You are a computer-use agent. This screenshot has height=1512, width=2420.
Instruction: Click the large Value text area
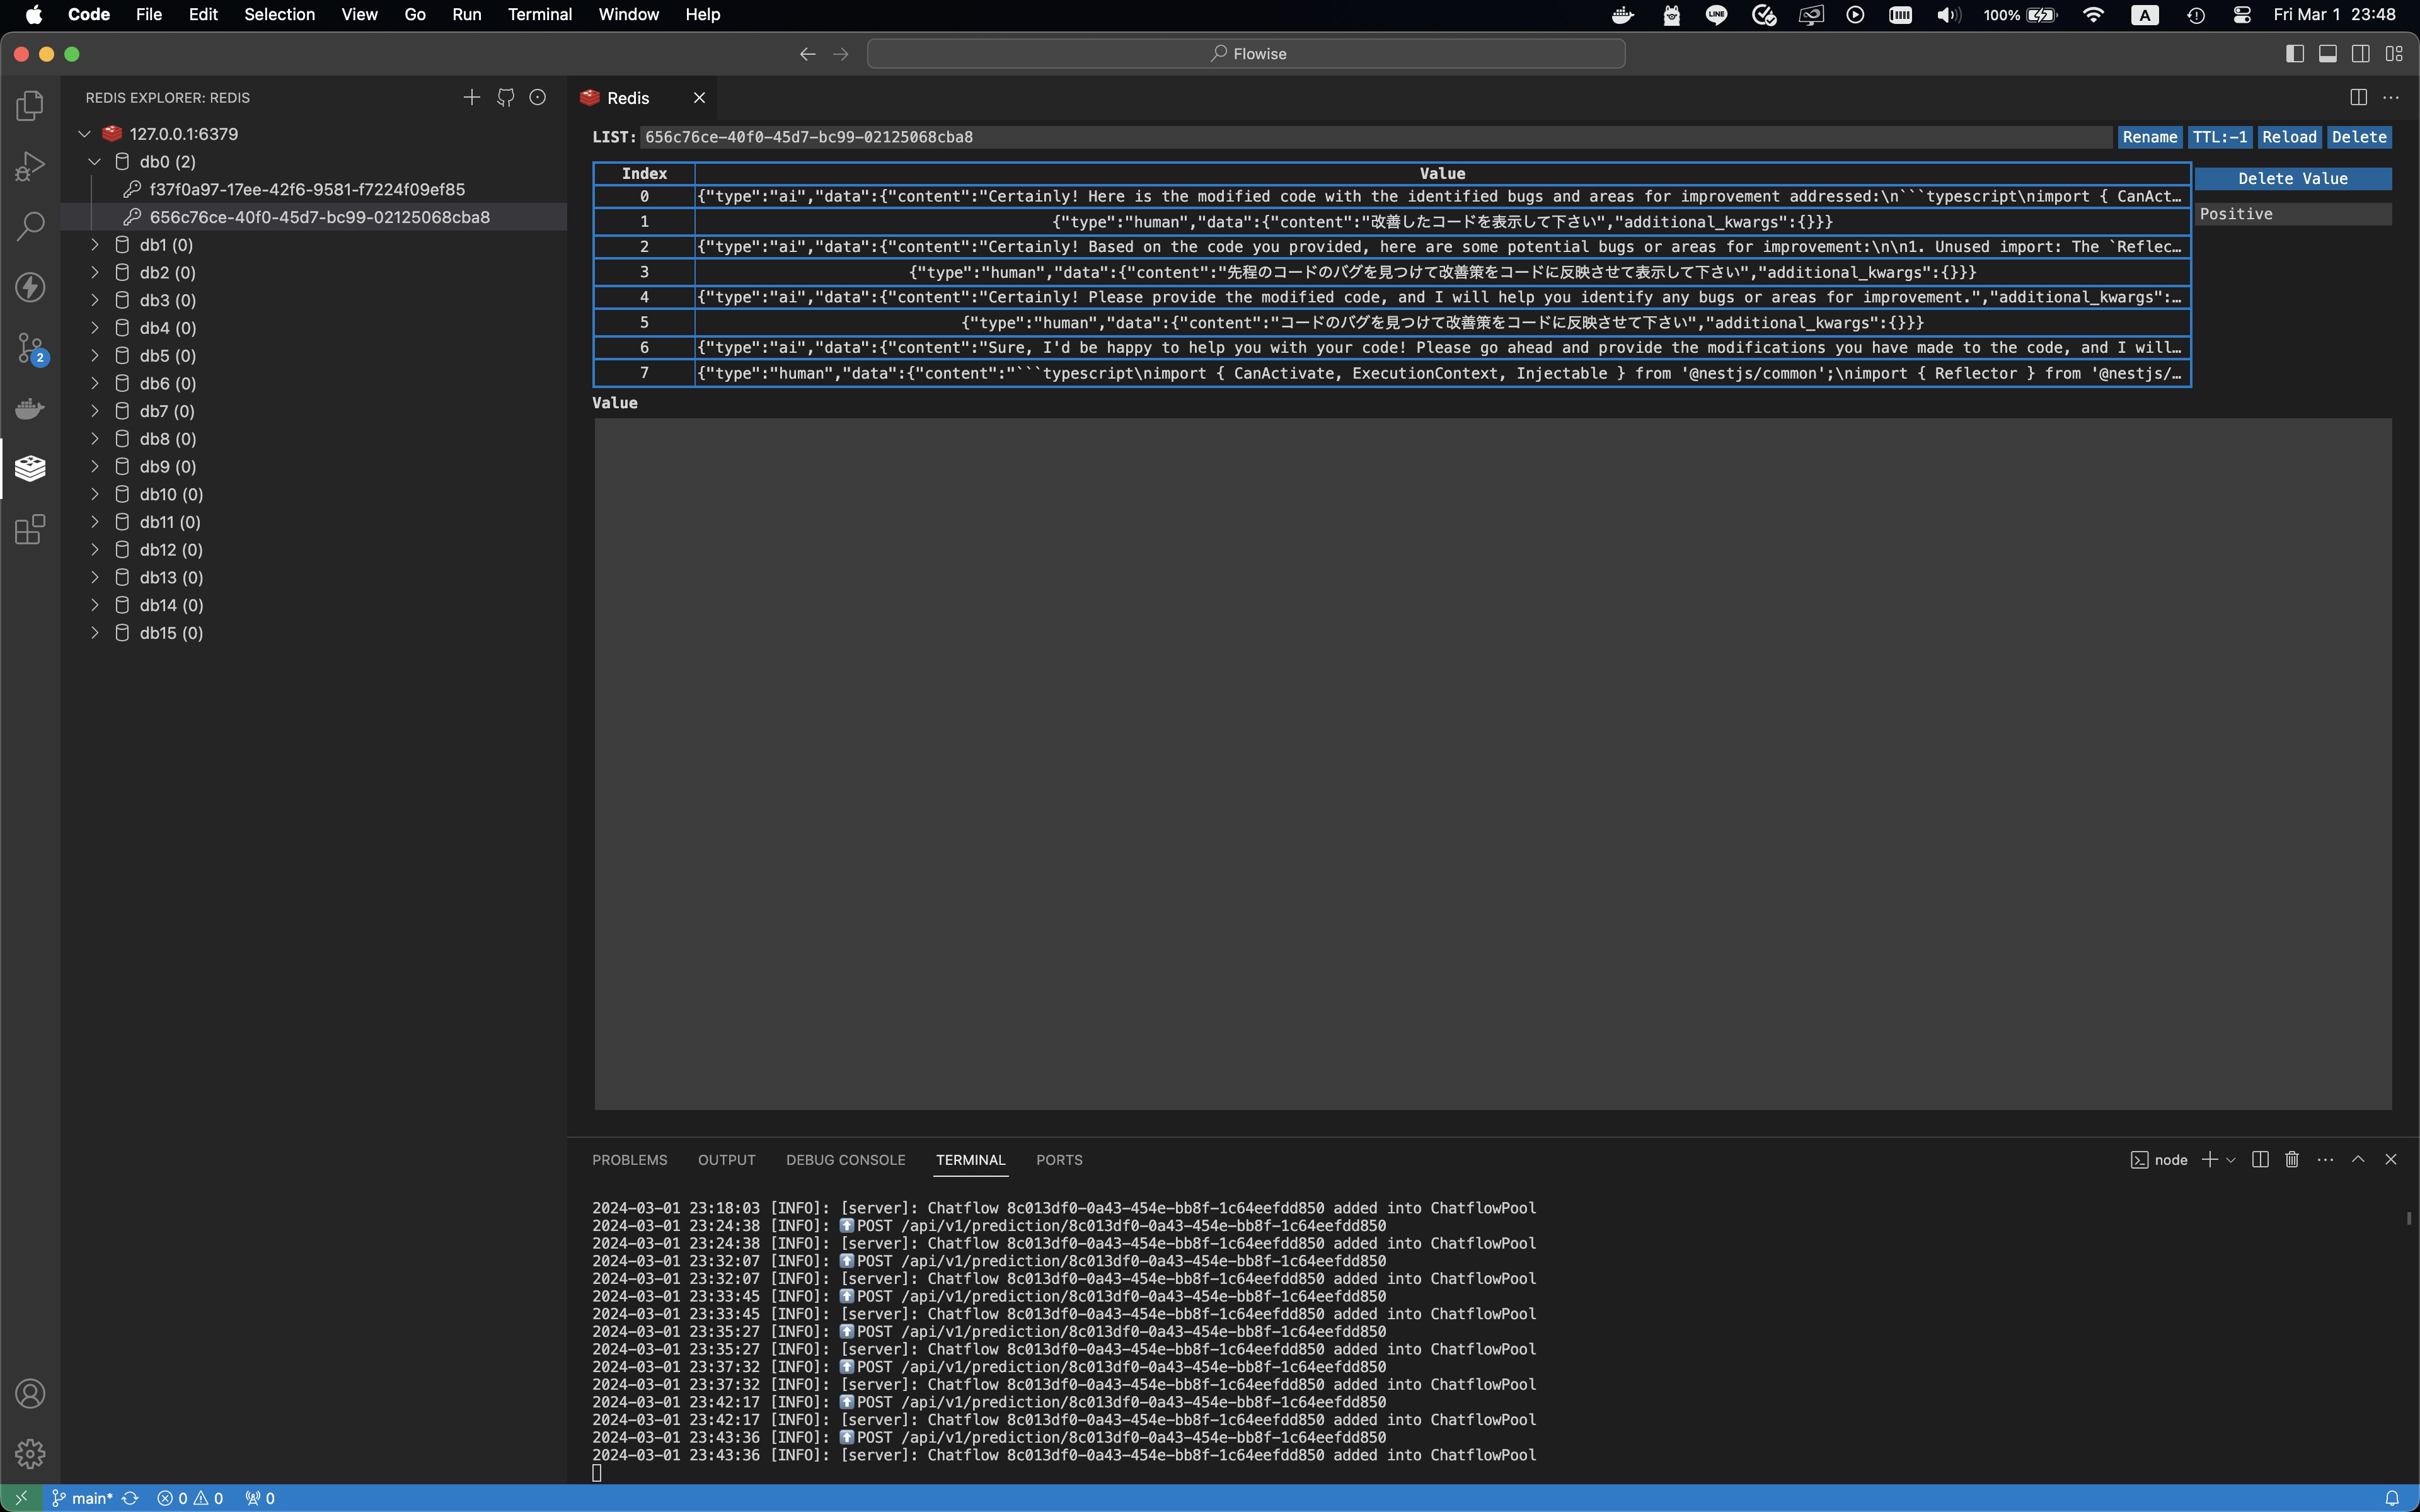click(1493, 764)
